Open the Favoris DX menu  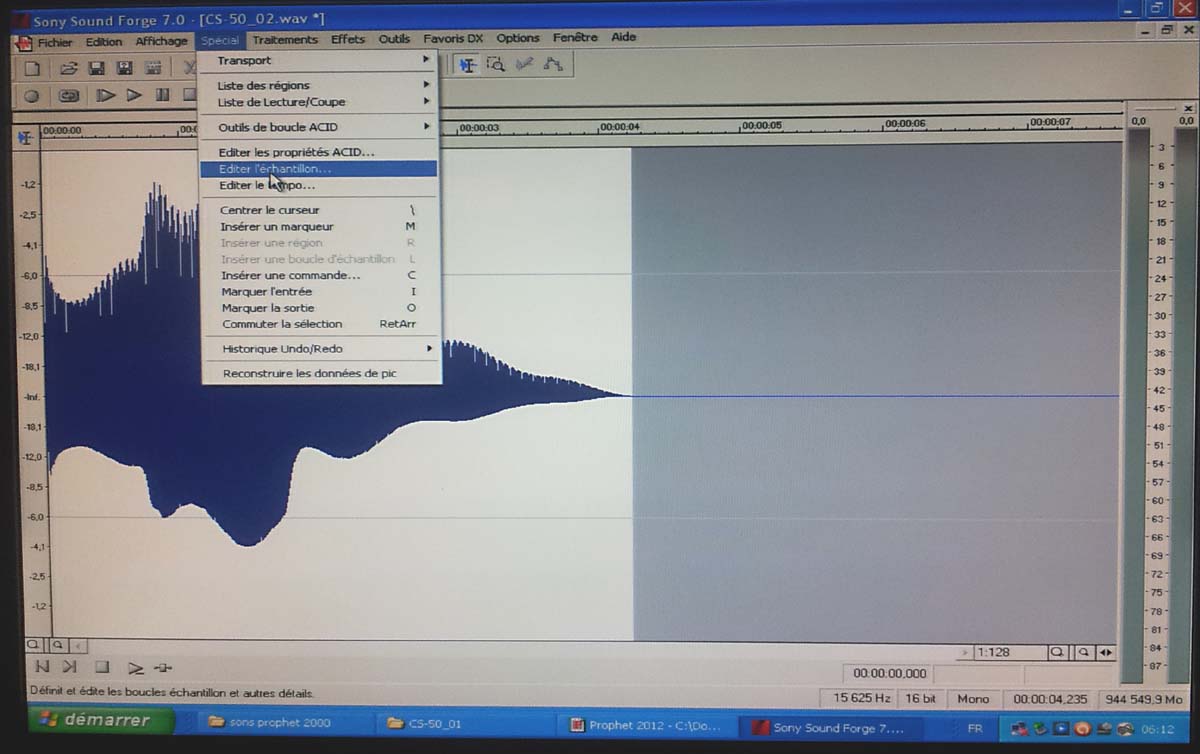[453, 39]
